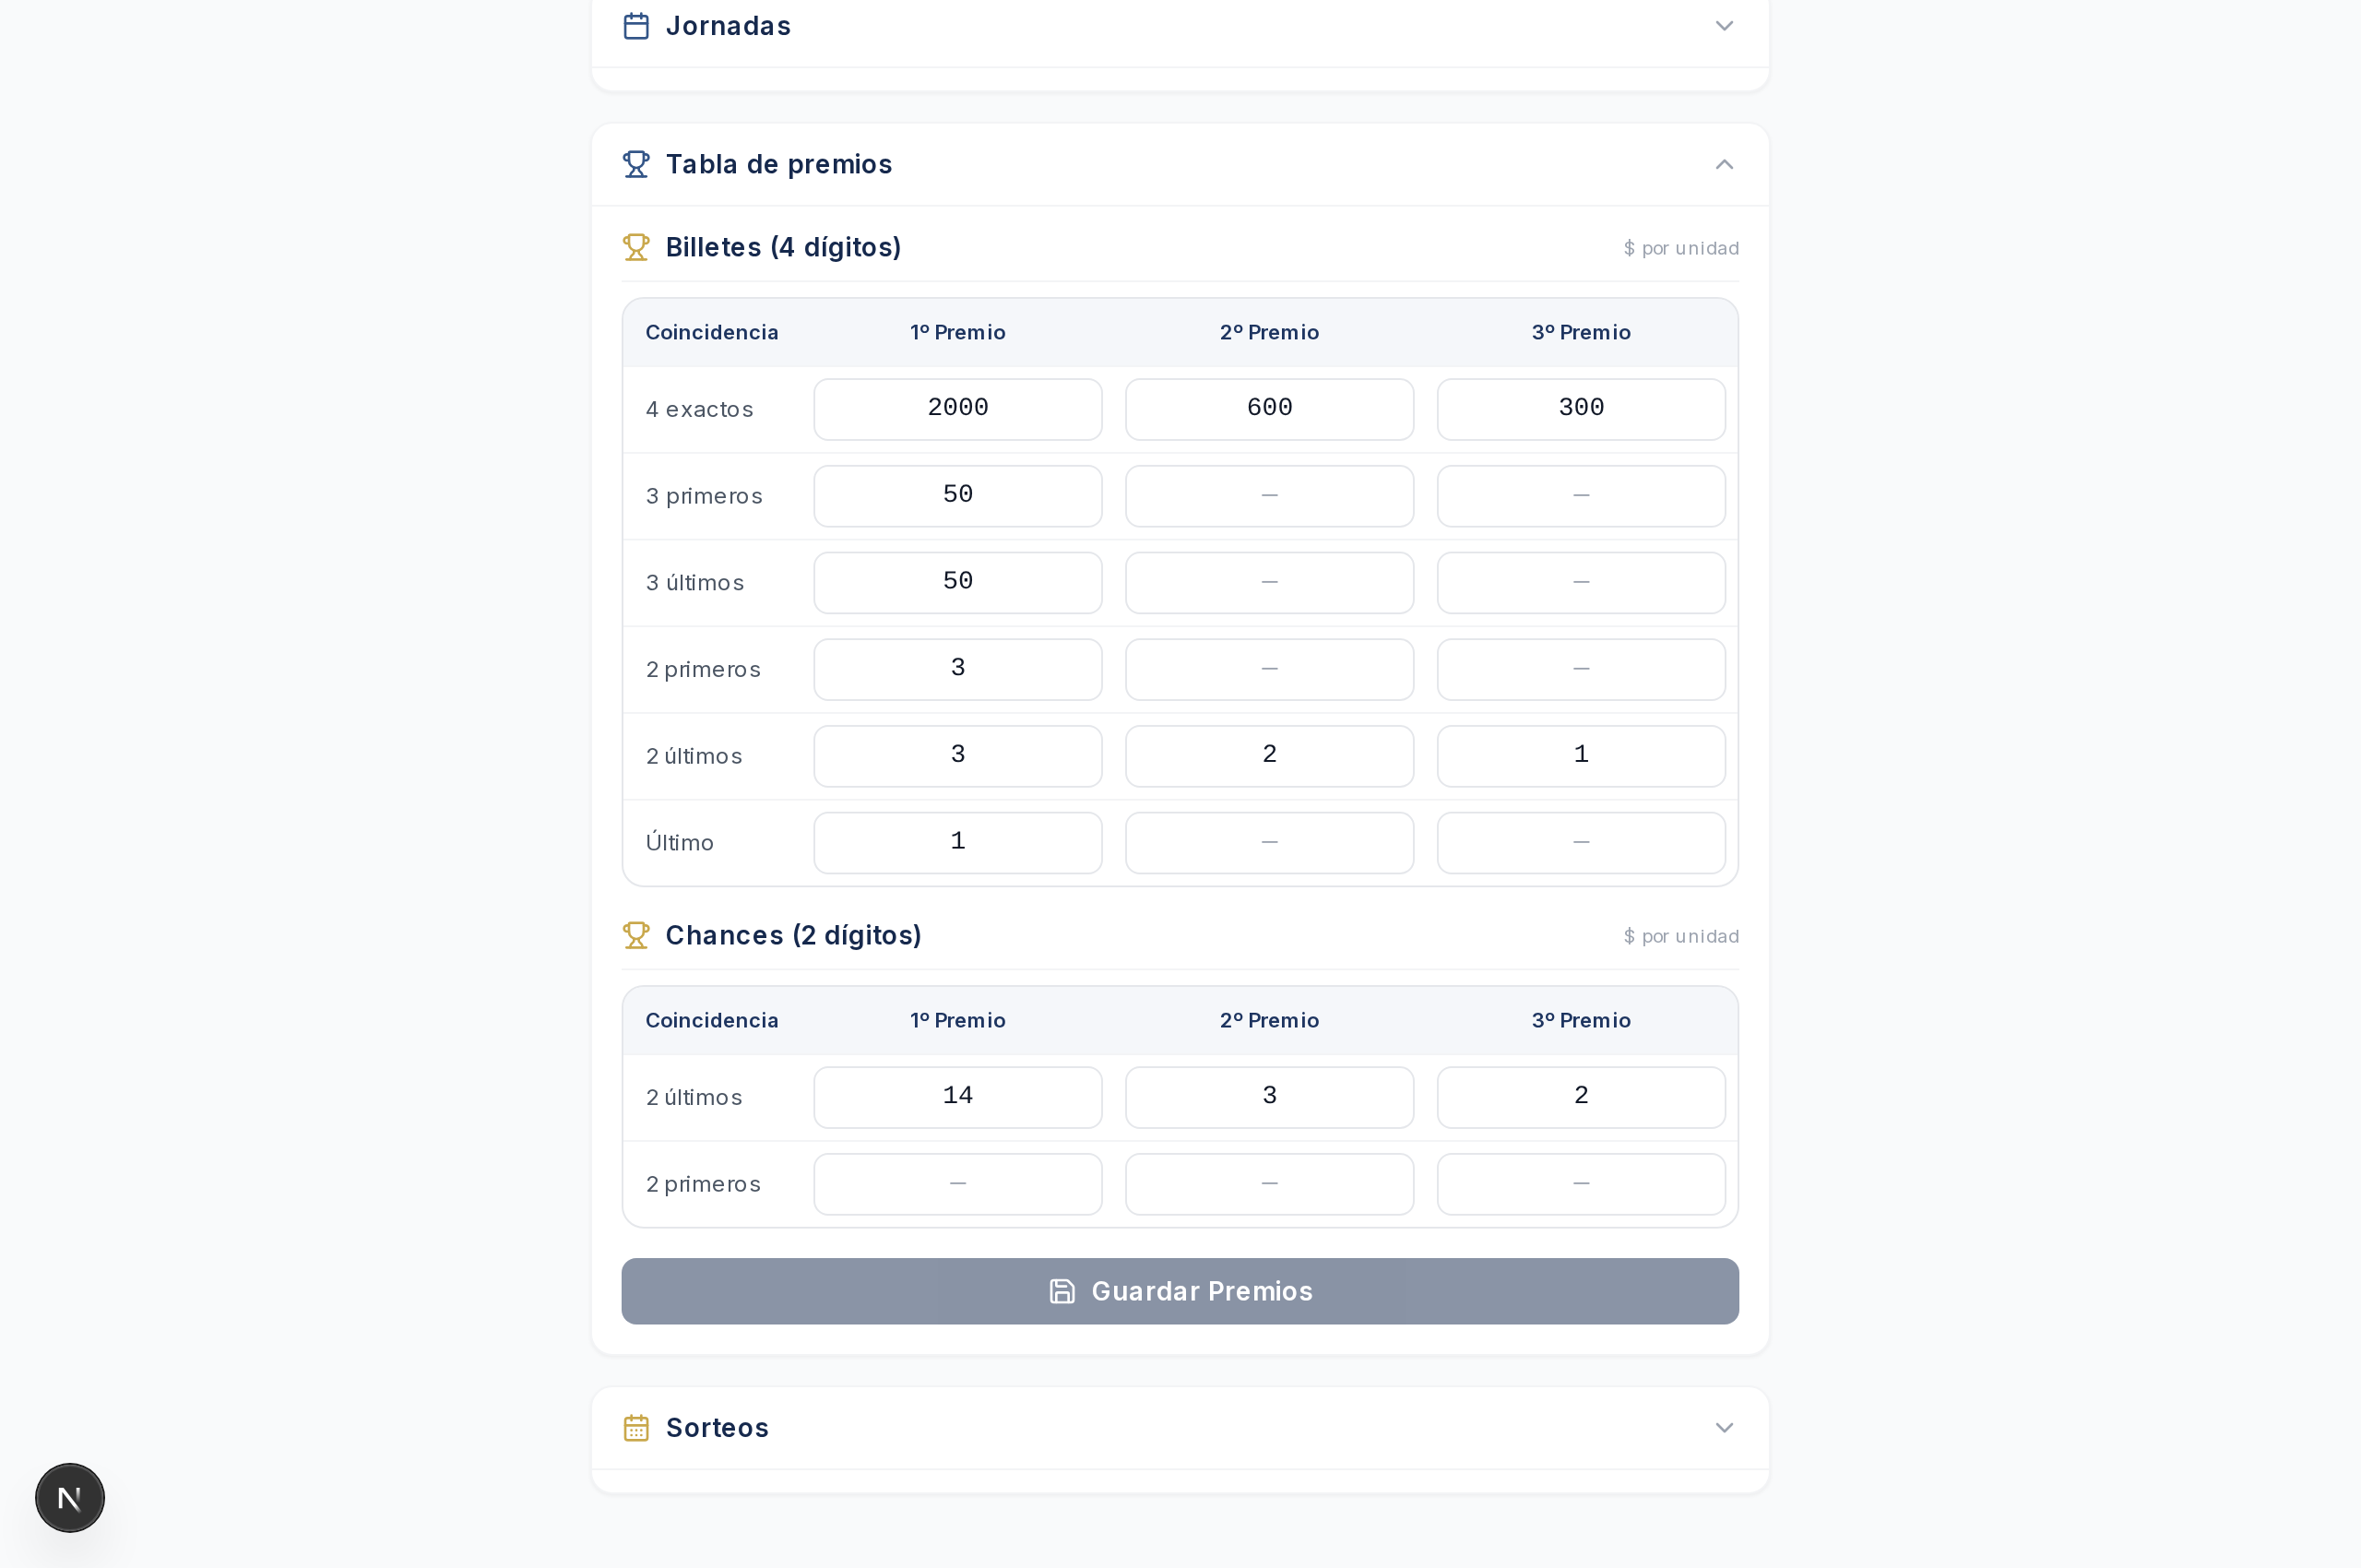The height and width of the screenshot is (1568, 2361).
Task: Open the Next.js dev tools badge
Action: point(70,1498)
